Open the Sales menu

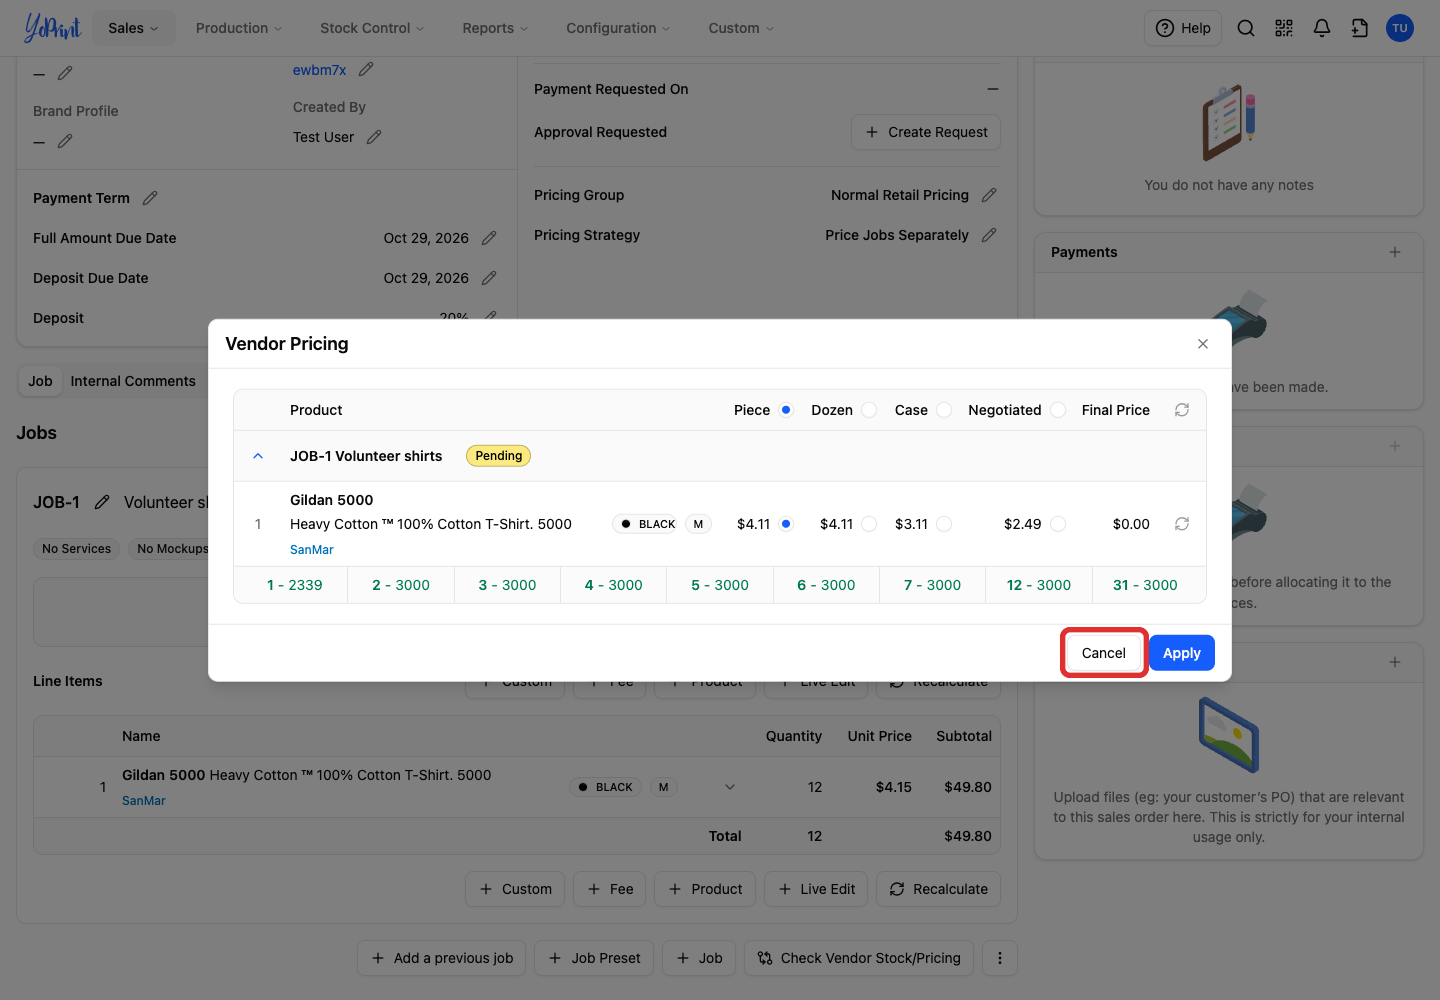click(x=133, y=28)
